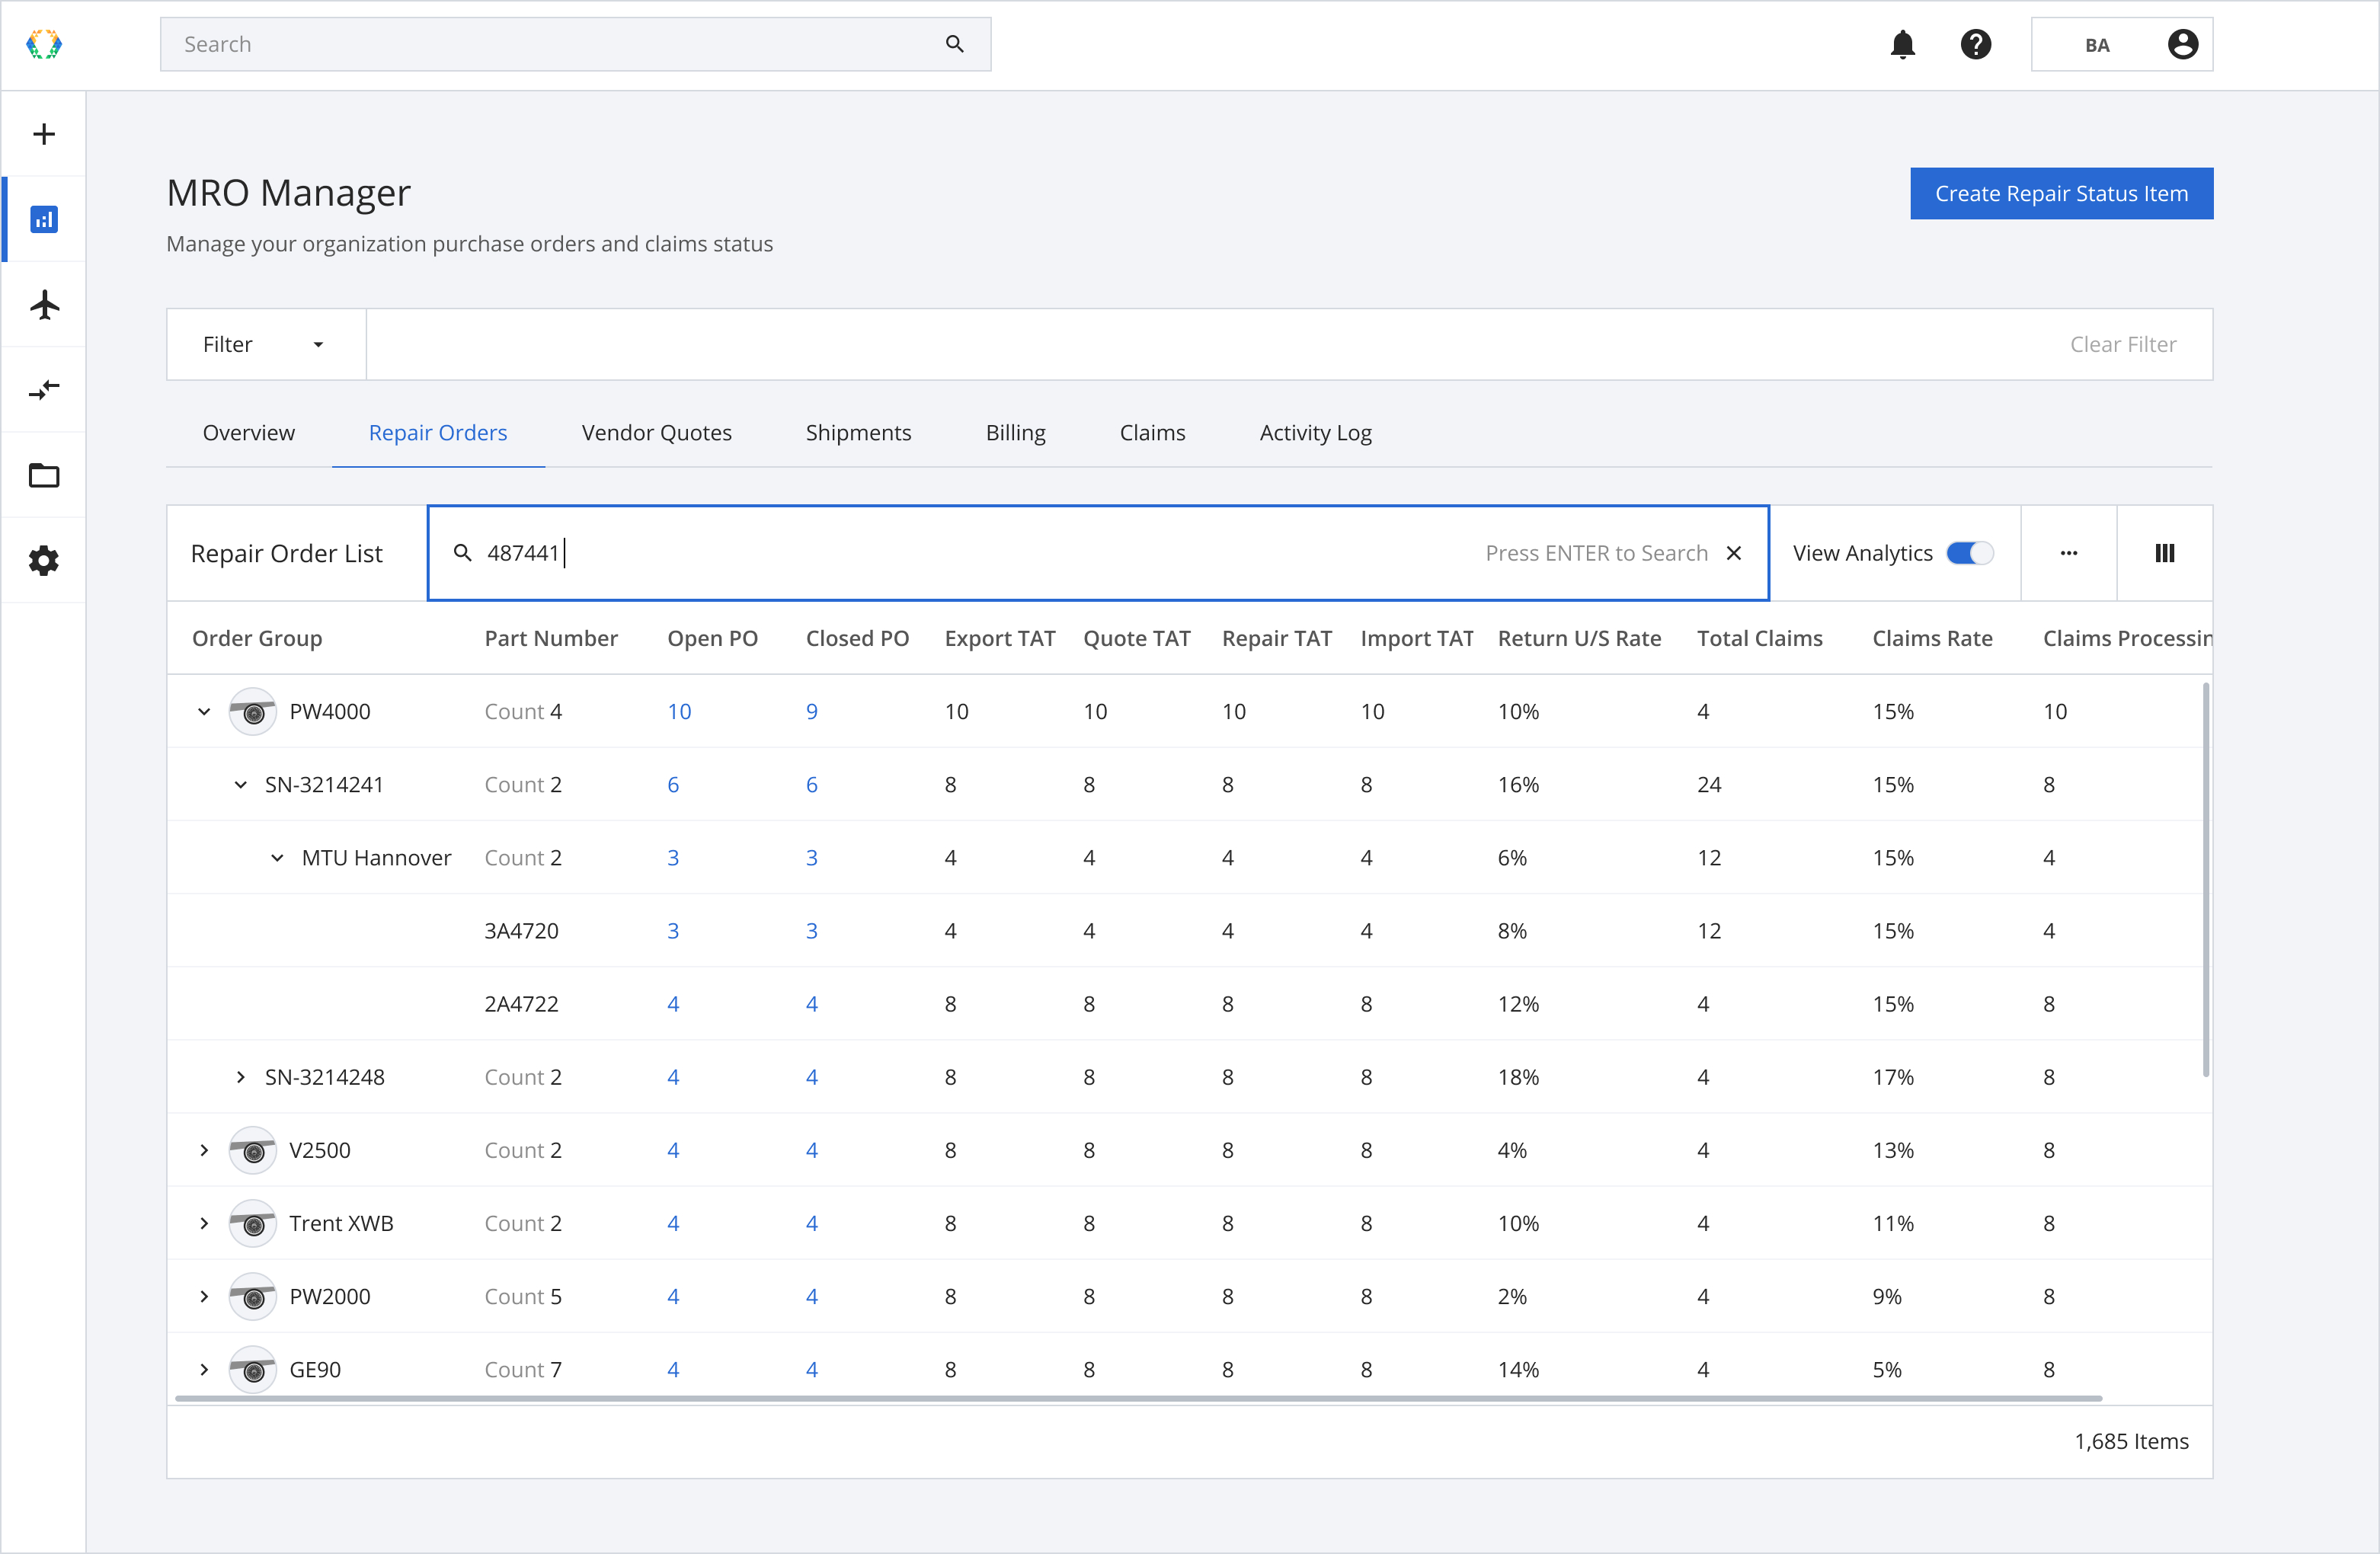This screenshot has width=2380, height=1554.
Task: Open 2A4722 Closed PO link 4
Action: click(x=811, y=1004)
